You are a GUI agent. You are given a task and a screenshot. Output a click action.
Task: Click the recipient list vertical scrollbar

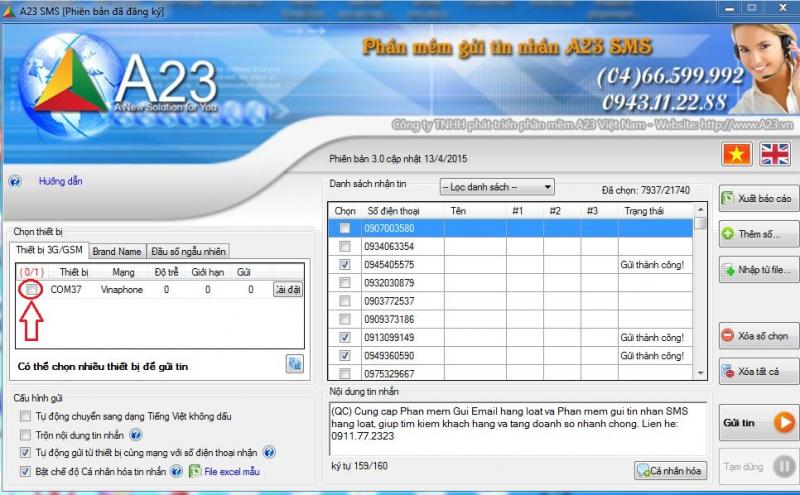(701, 300)
